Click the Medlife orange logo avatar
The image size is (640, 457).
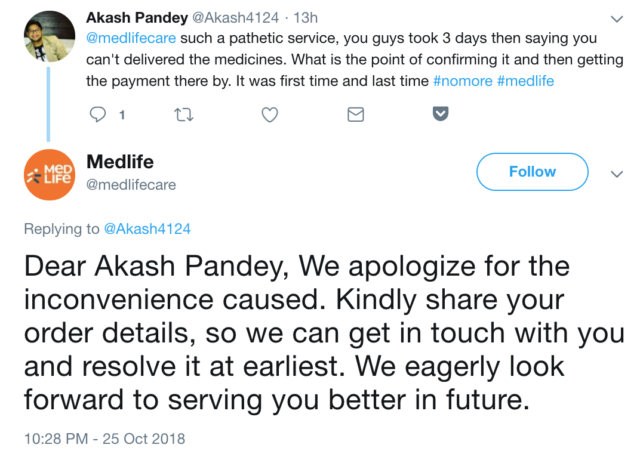pos(45,171)
